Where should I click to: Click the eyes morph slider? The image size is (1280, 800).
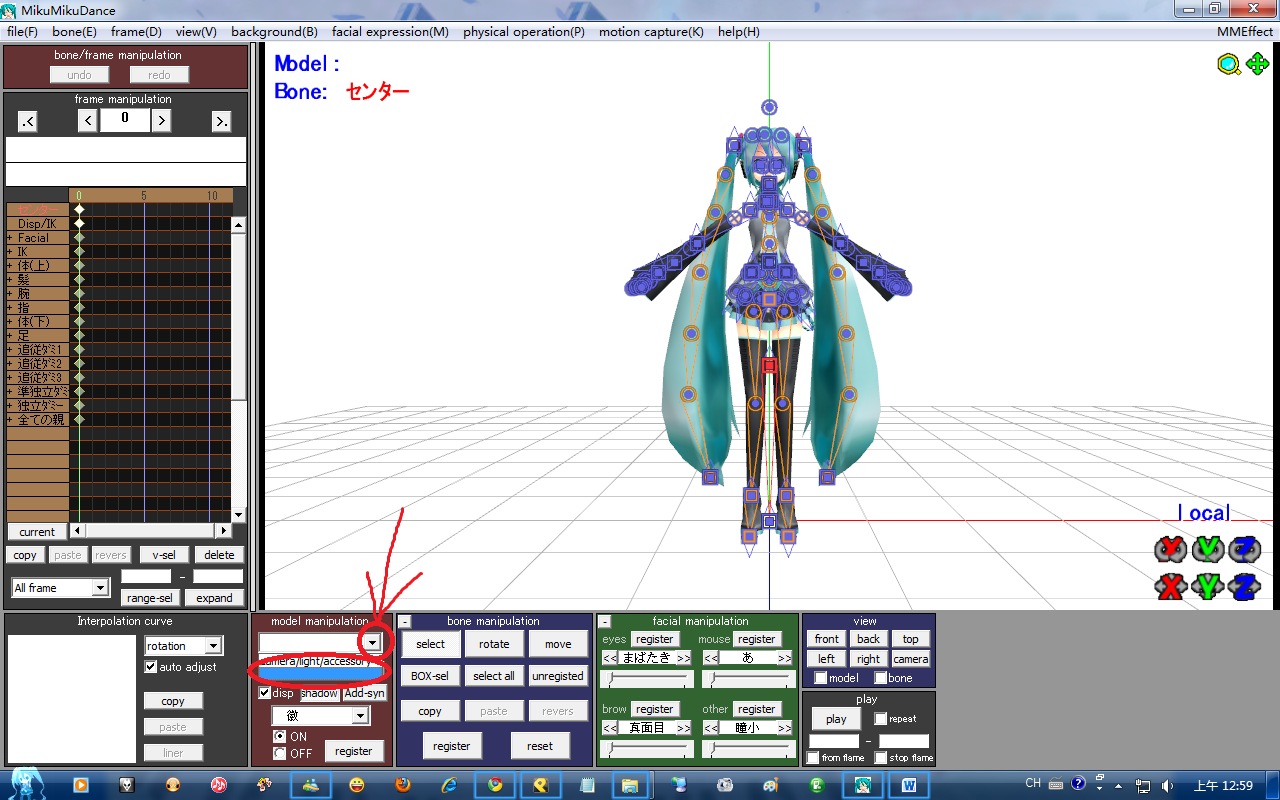pos(646,680)
